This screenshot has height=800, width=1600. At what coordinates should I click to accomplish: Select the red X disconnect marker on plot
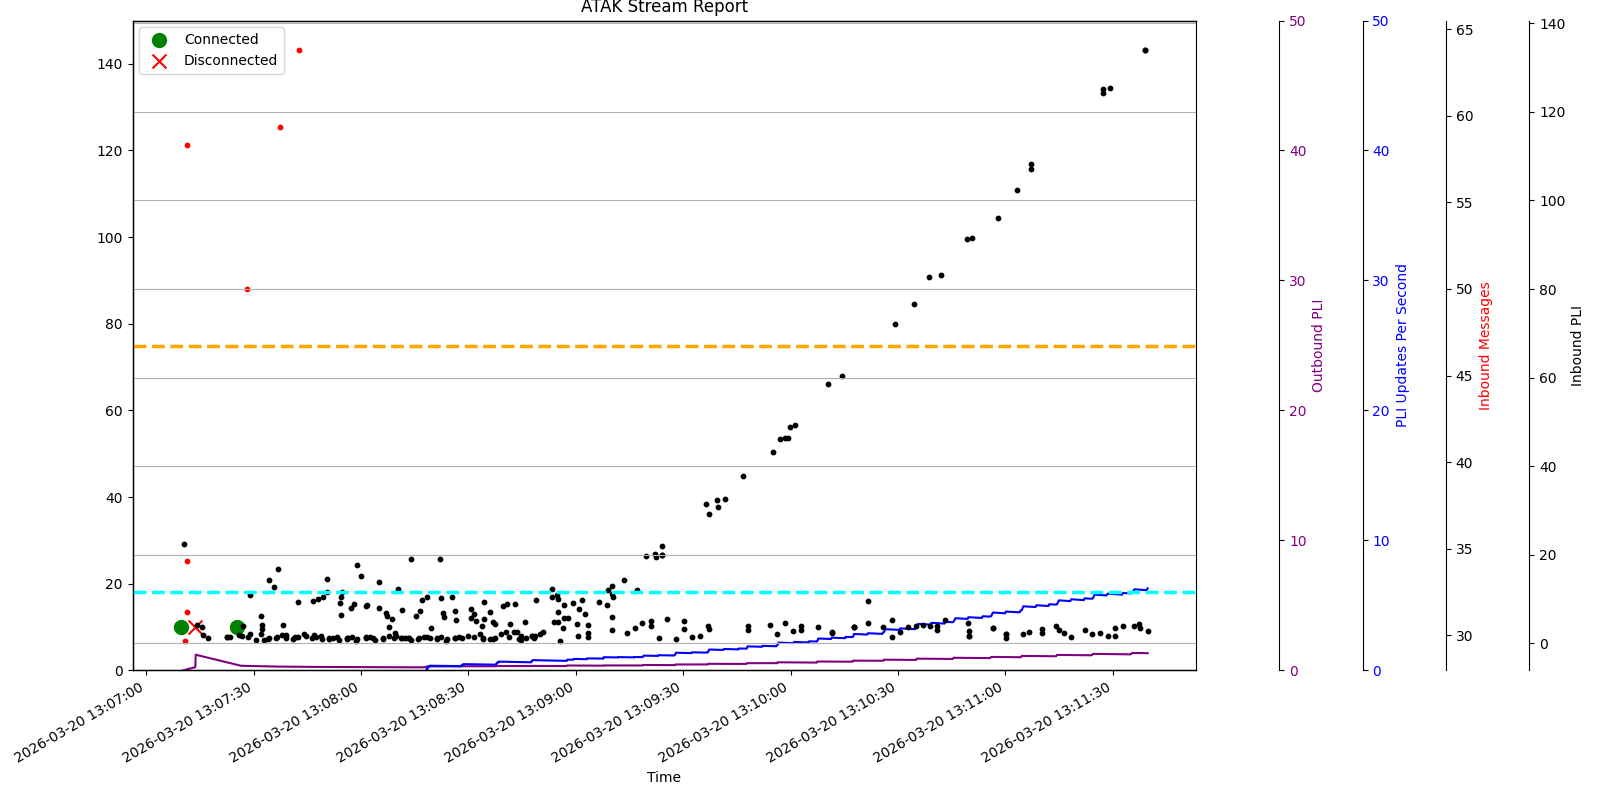(x=194, y=627)
